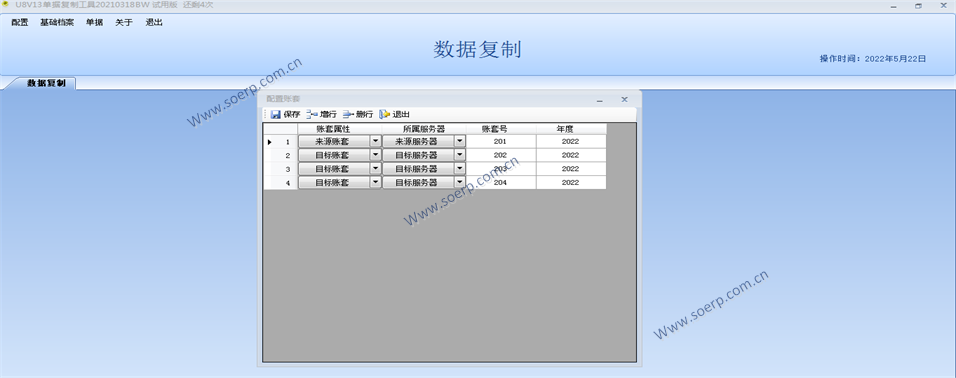Screen dimensions: 956x378
Task: Click the Save (保存) disk icon
Action: point(276,115)
